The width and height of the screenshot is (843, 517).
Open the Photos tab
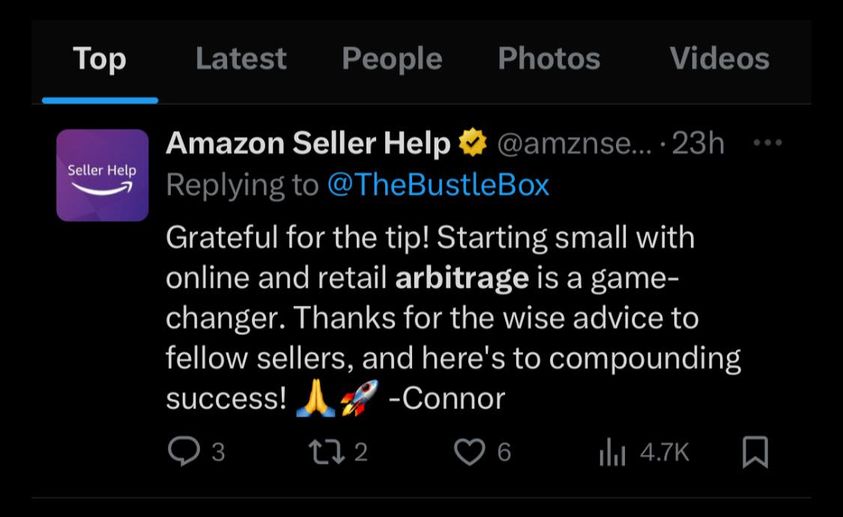coord(549,59)
